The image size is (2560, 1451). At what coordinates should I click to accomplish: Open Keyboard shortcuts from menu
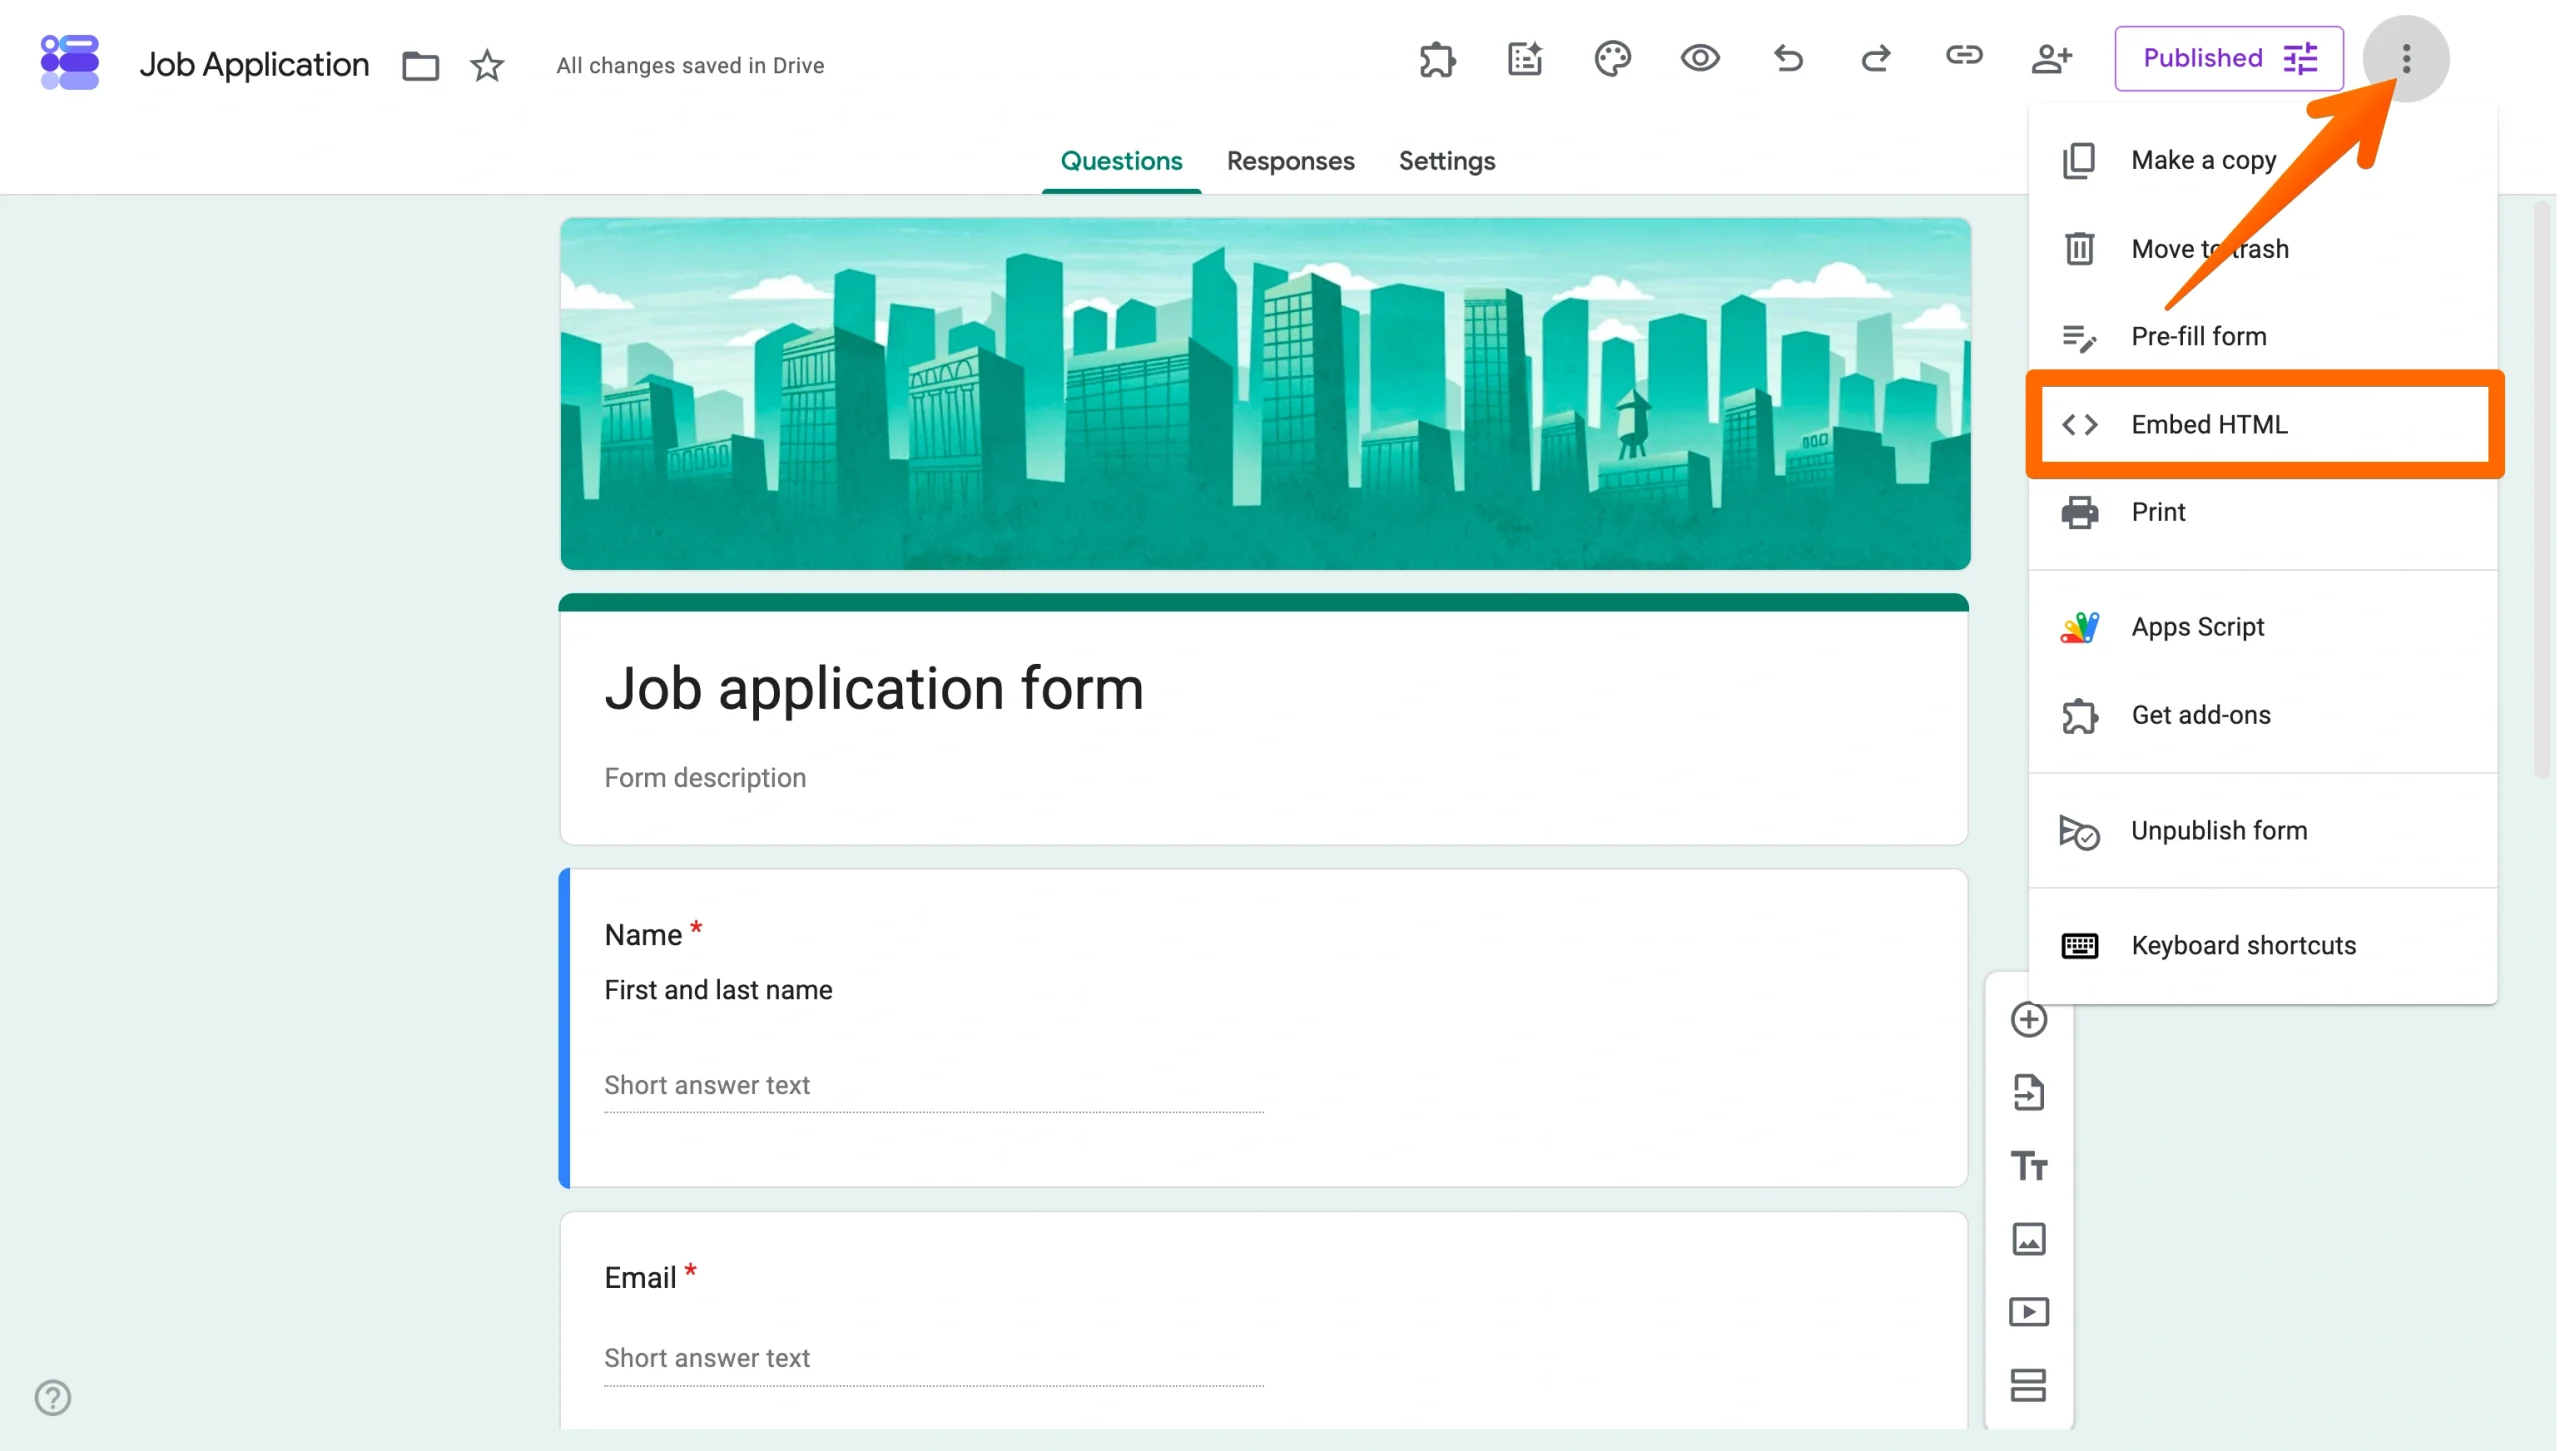(x=2263, y=946)
